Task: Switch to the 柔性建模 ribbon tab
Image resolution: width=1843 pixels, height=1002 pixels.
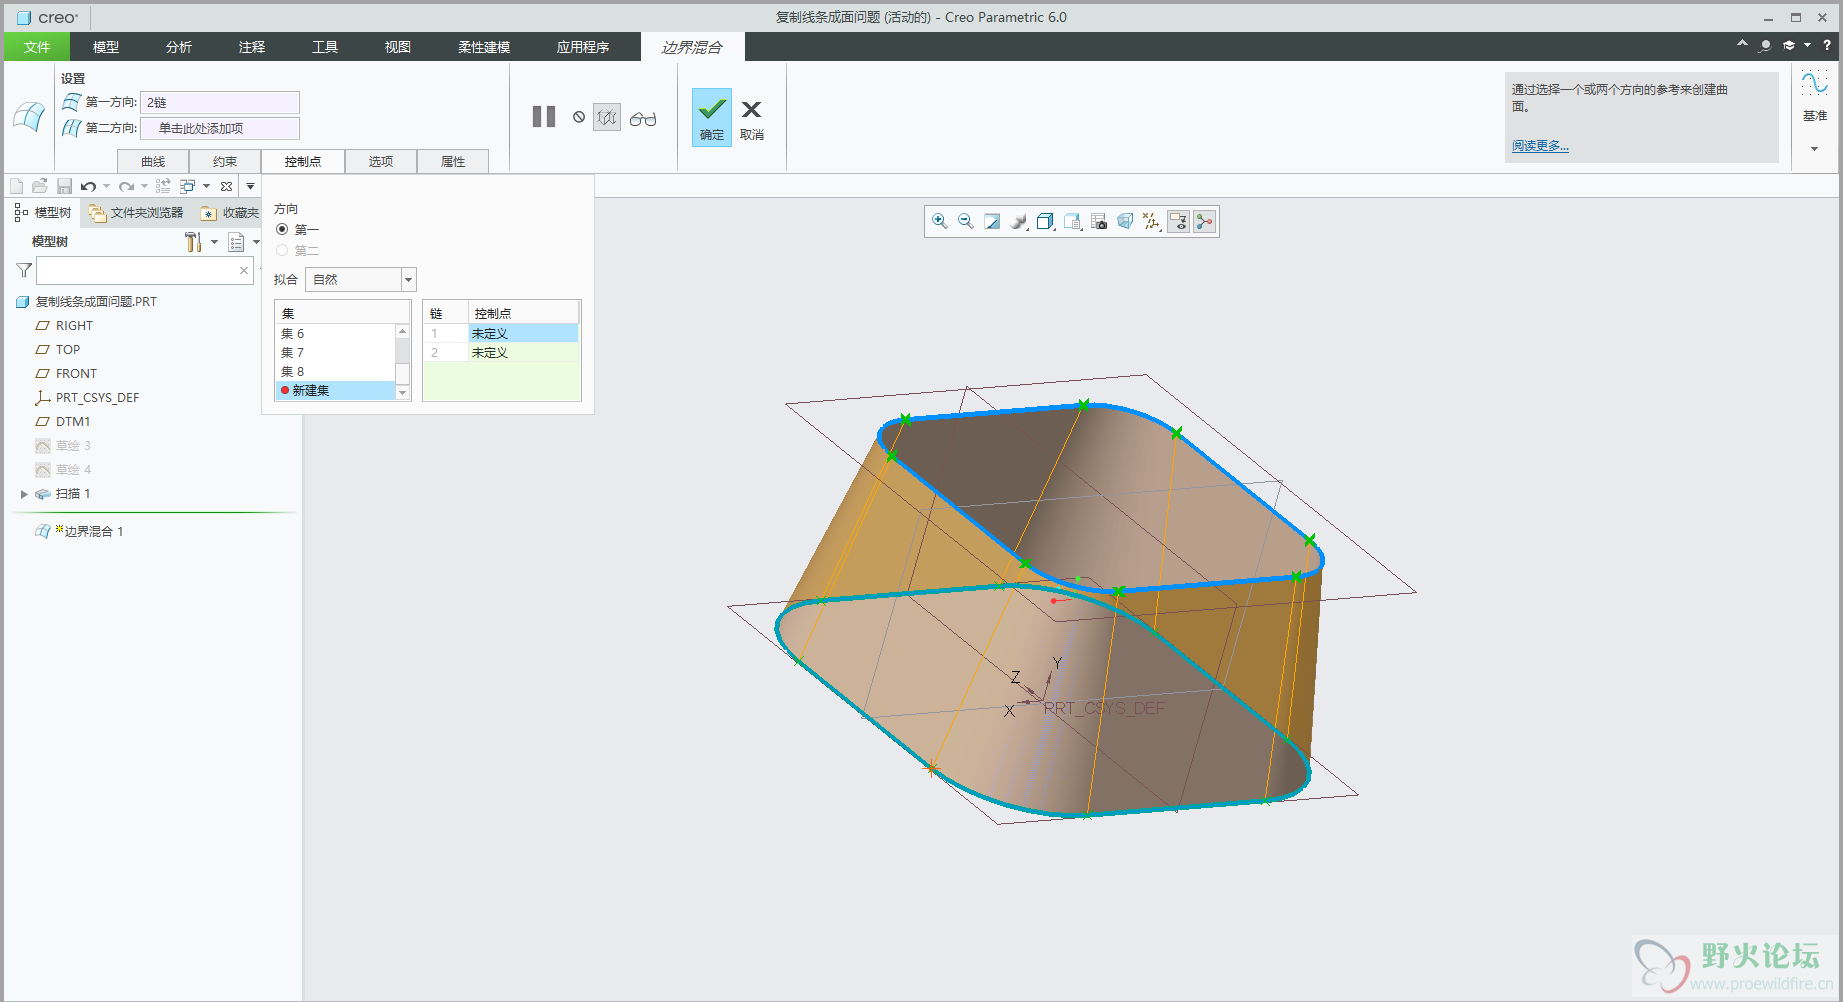Action: coord(484,47)
